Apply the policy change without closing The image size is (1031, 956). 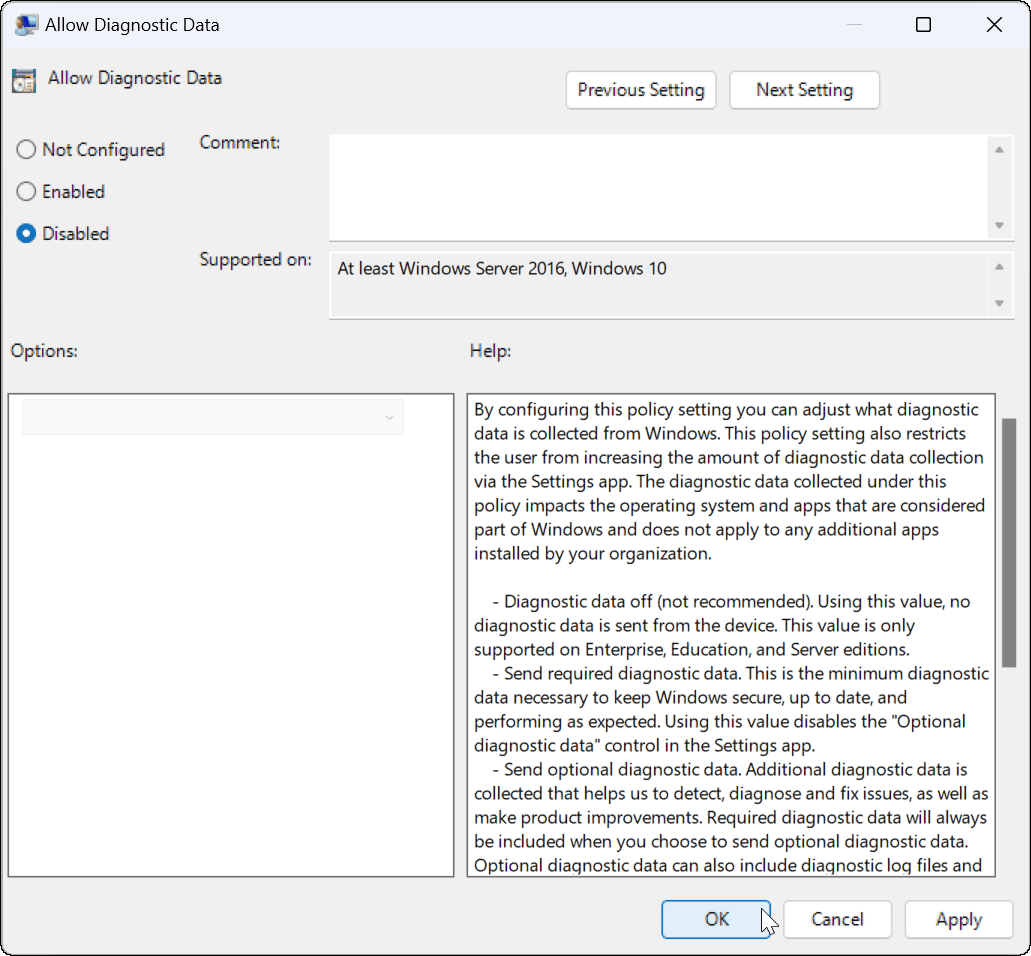958,919
